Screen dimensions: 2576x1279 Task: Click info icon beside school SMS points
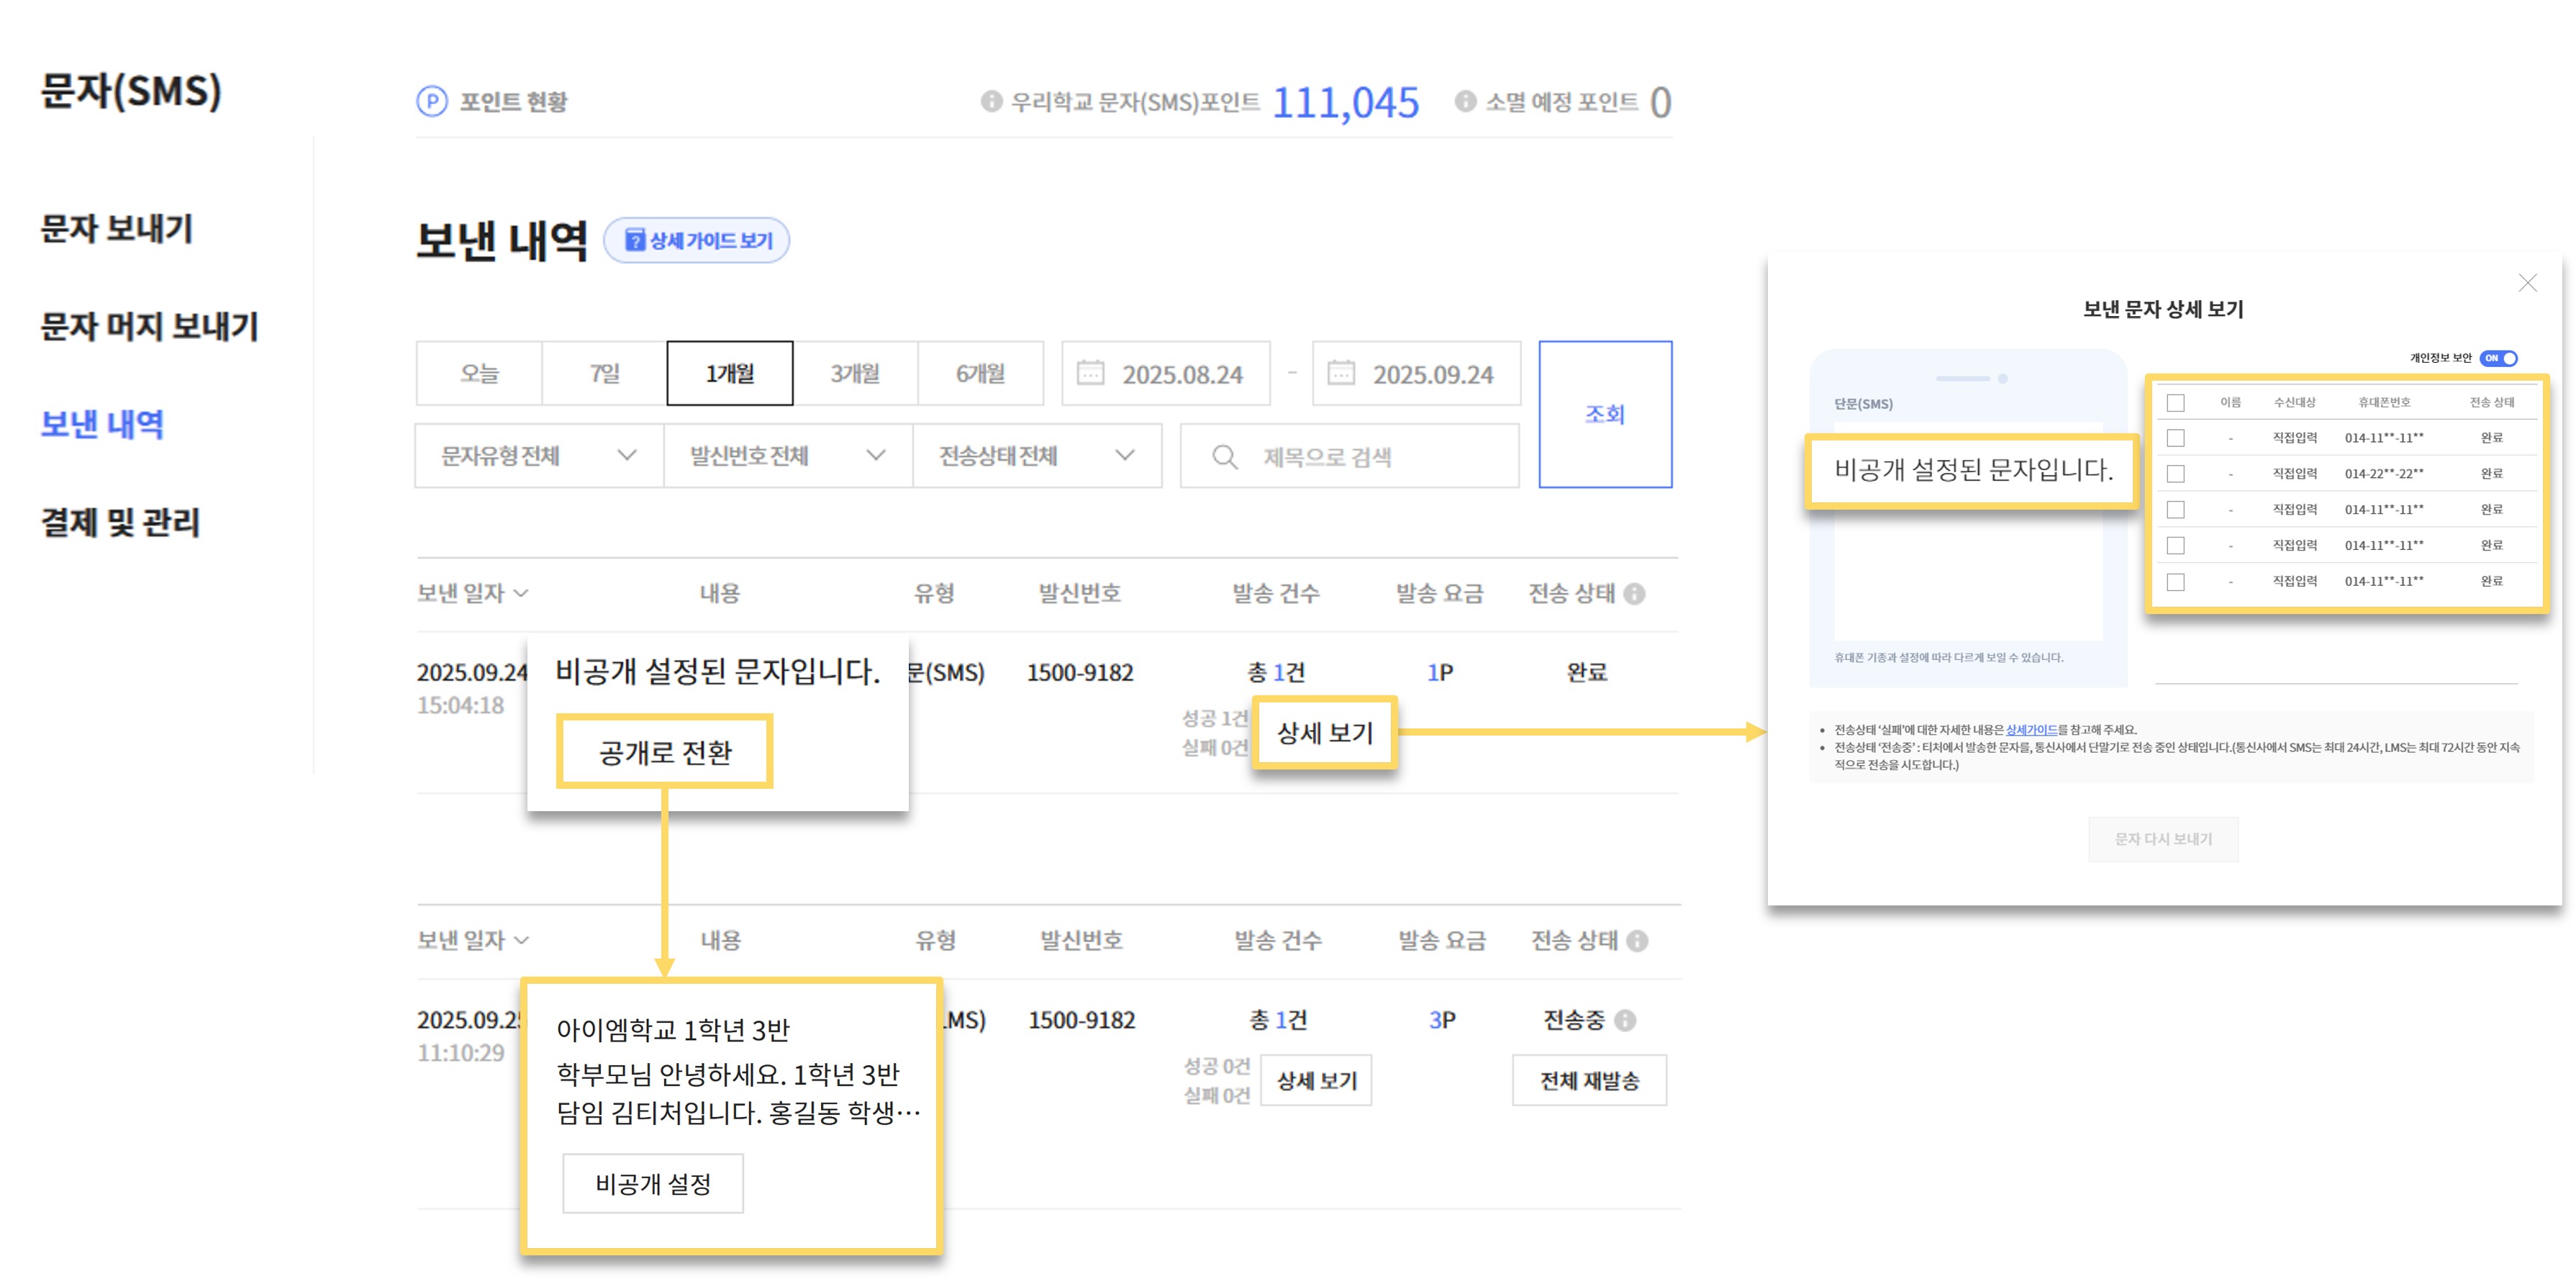click(991, 101)
